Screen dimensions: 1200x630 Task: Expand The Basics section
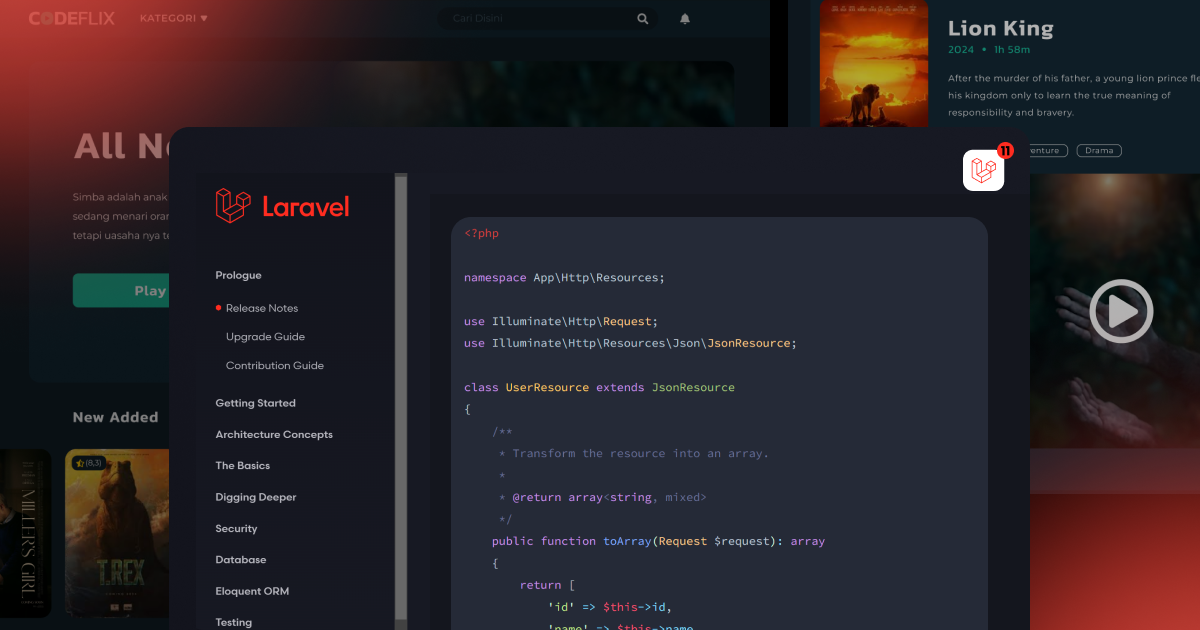click(x=242, y=466)
